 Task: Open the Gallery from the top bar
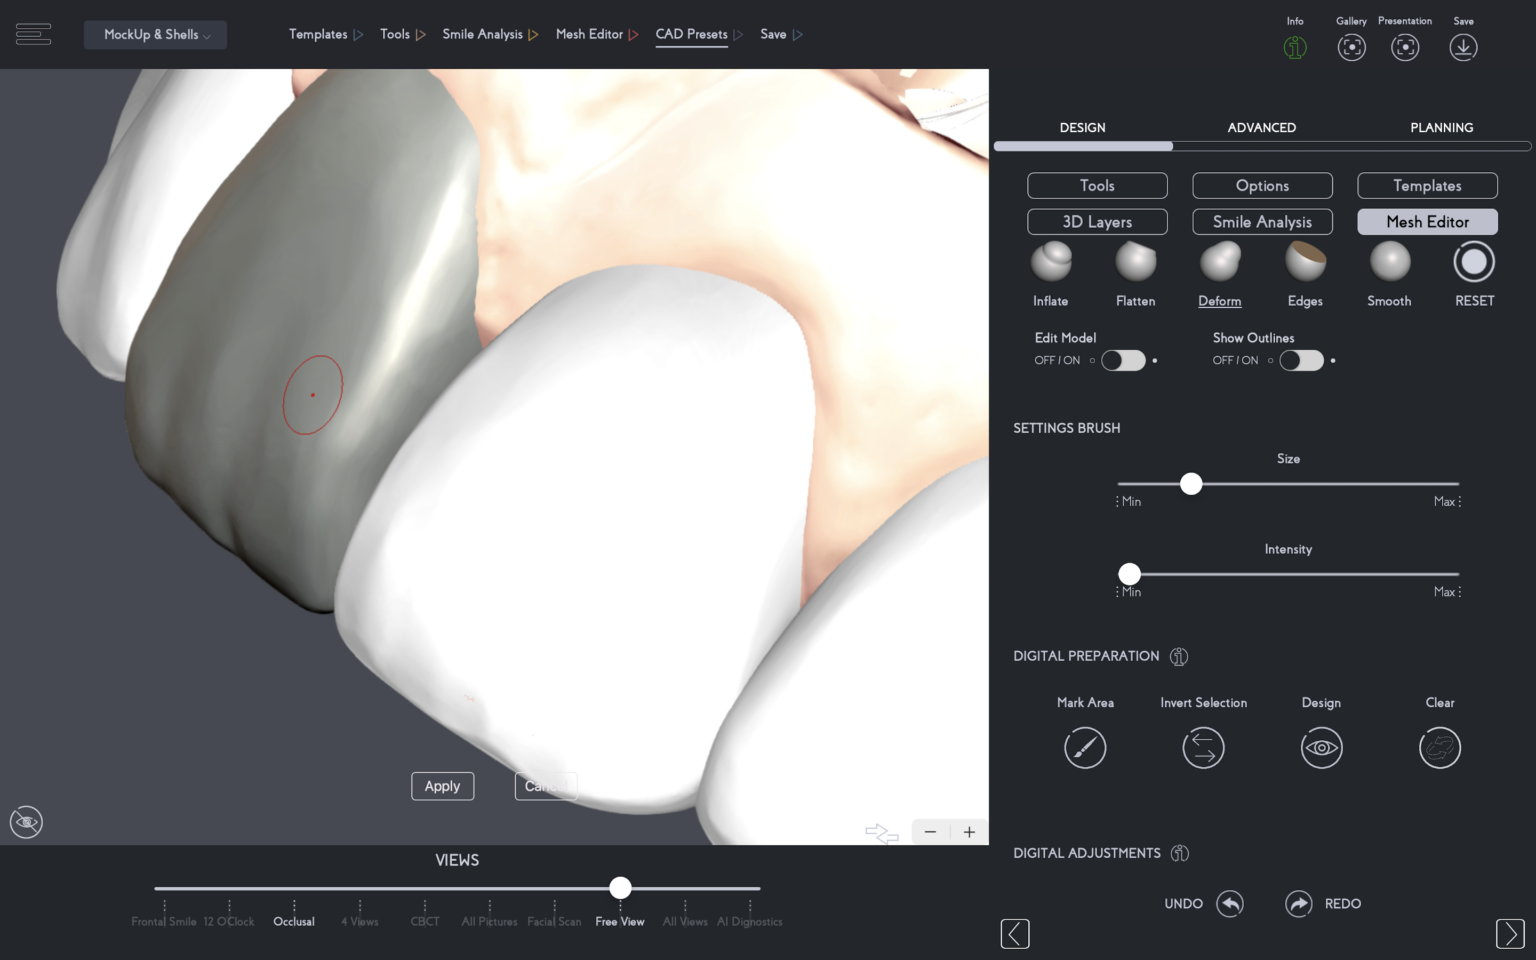(1351, 47)
